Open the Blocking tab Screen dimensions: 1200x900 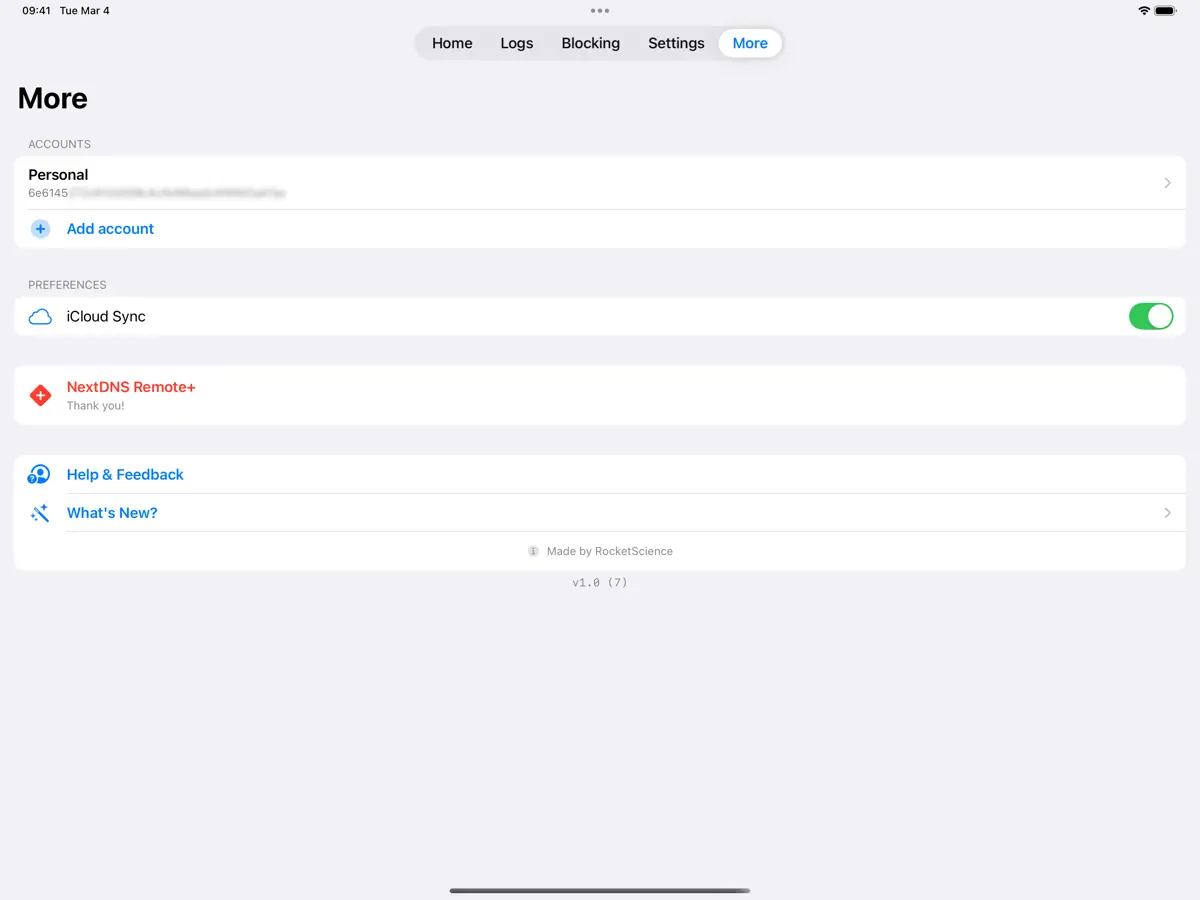[591, 43]
